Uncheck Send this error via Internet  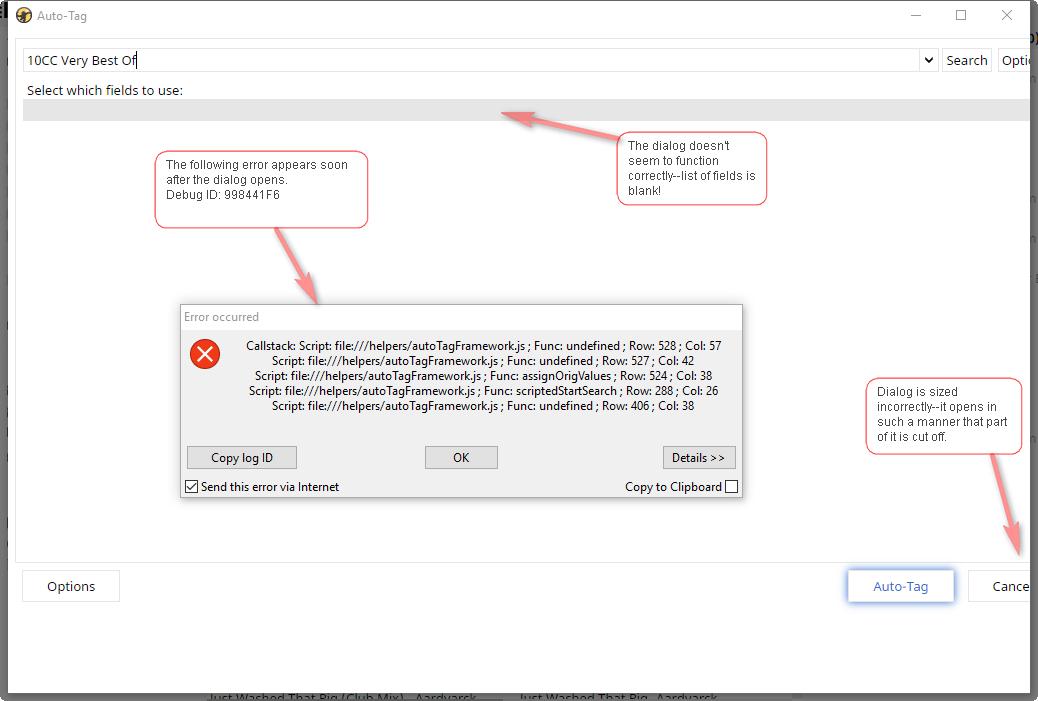point(192,487)
